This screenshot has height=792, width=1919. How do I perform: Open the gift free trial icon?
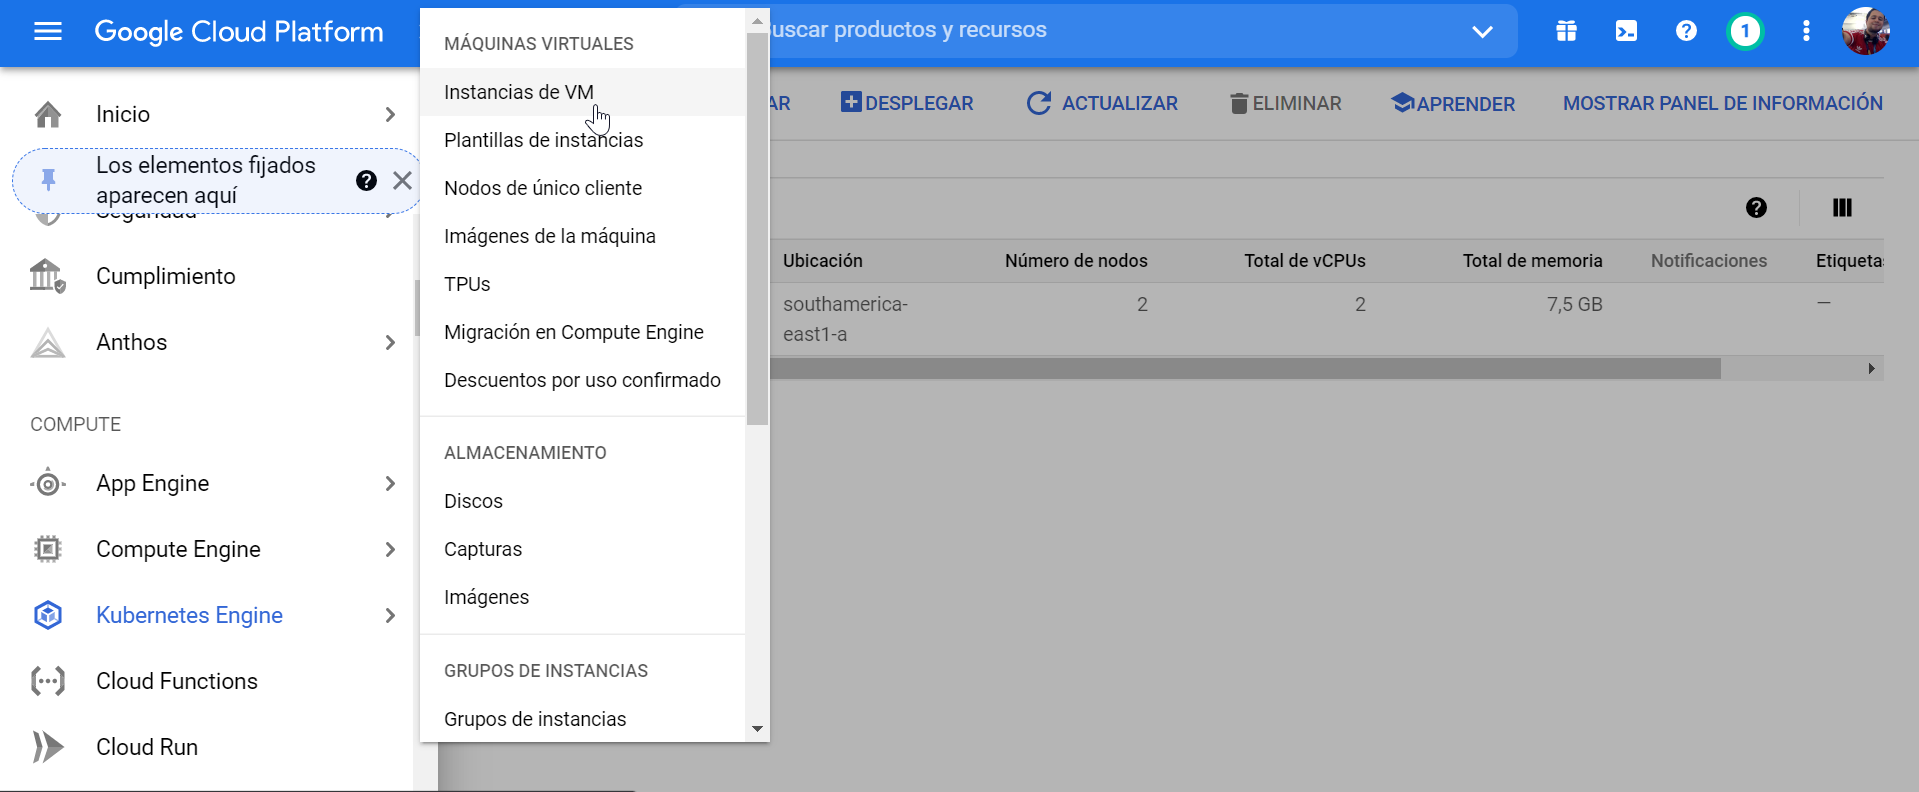point(1566,31)
